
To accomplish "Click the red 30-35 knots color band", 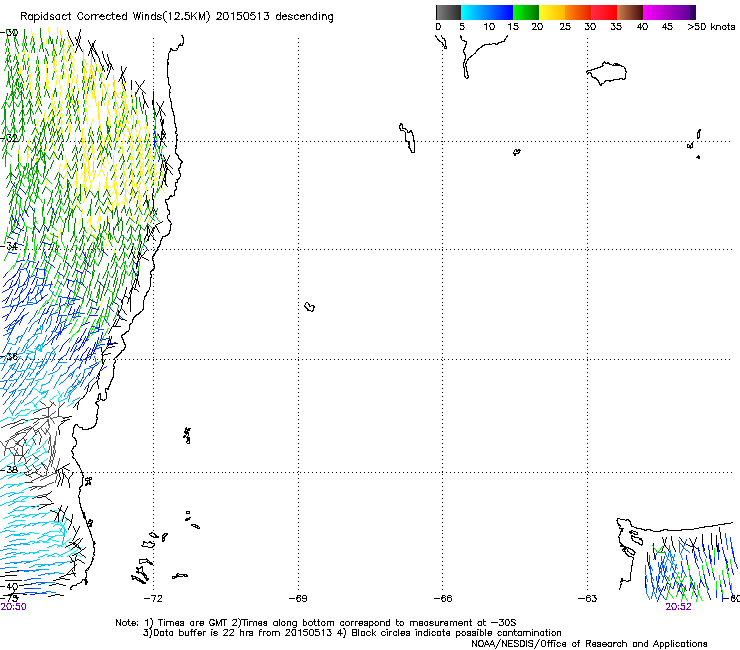I will tap(604, 12).
